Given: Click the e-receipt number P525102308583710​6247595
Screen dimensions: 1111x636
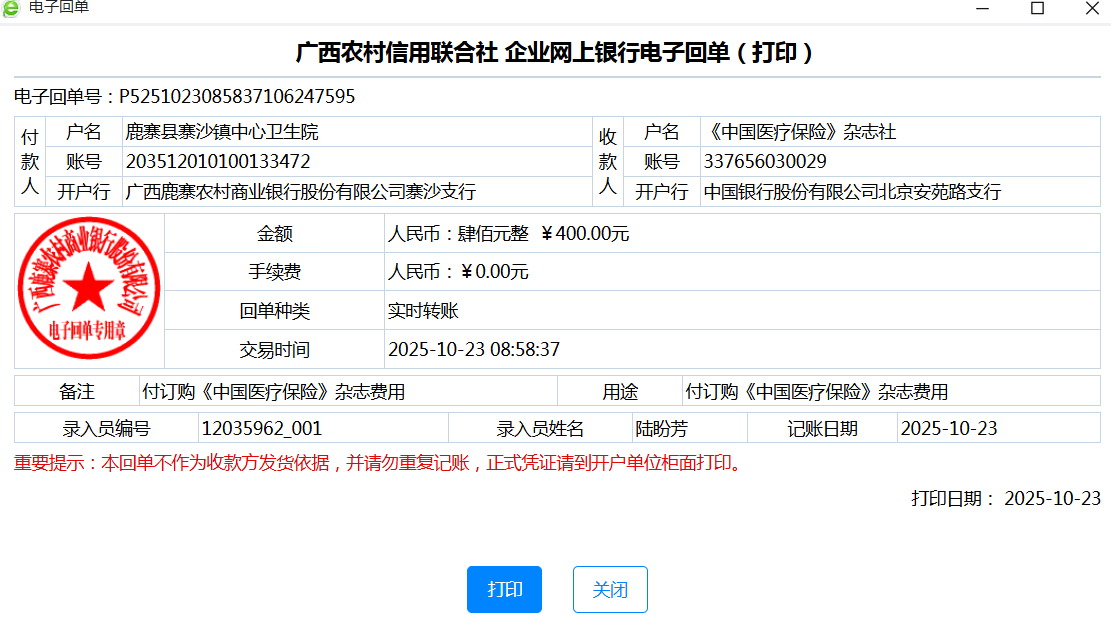Looking at the screenshot, I should tap(237, 97).
